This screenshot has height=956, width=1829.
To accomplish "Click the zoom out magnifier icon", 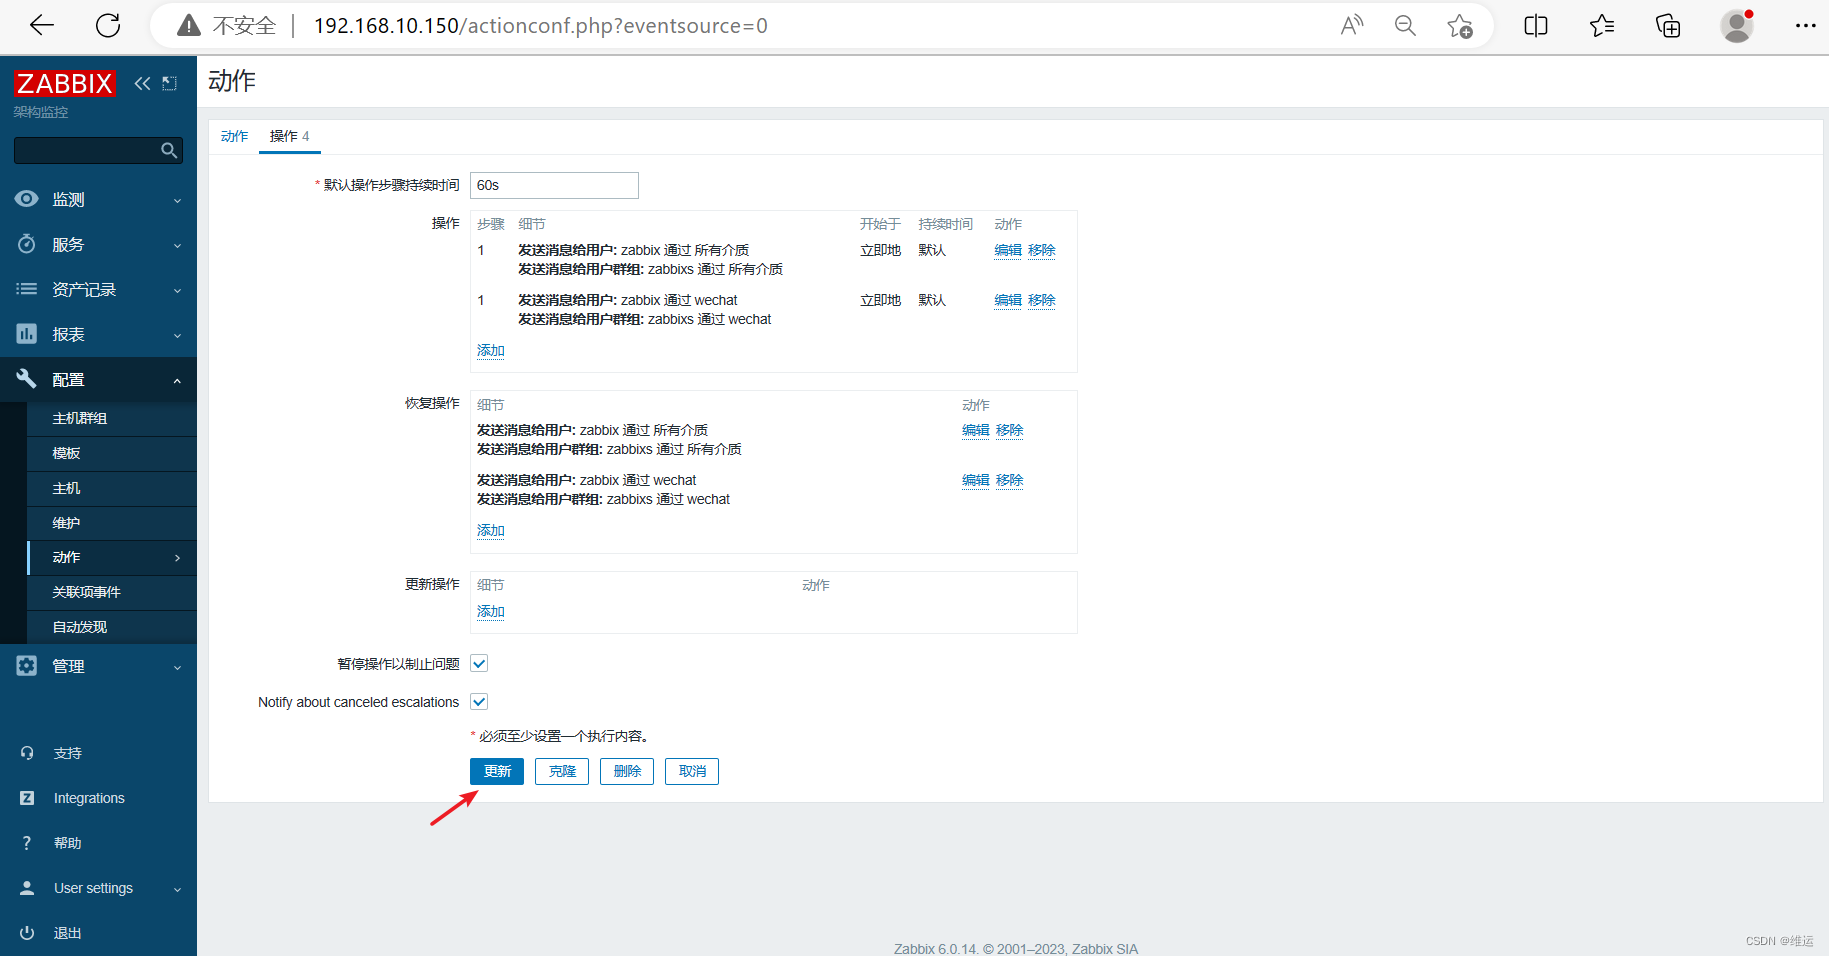I will [1405, 26].
